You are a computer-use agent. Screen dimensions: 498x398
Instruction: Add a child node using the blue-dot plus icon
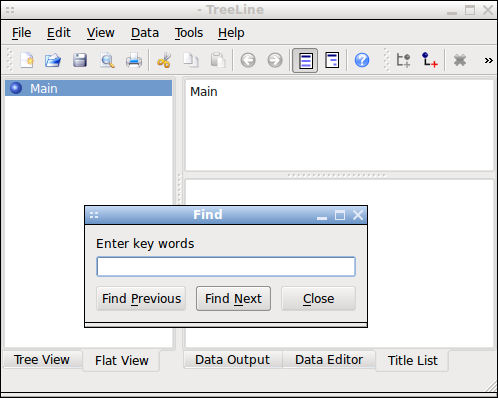pyautogui.click(x=429, y=60)
